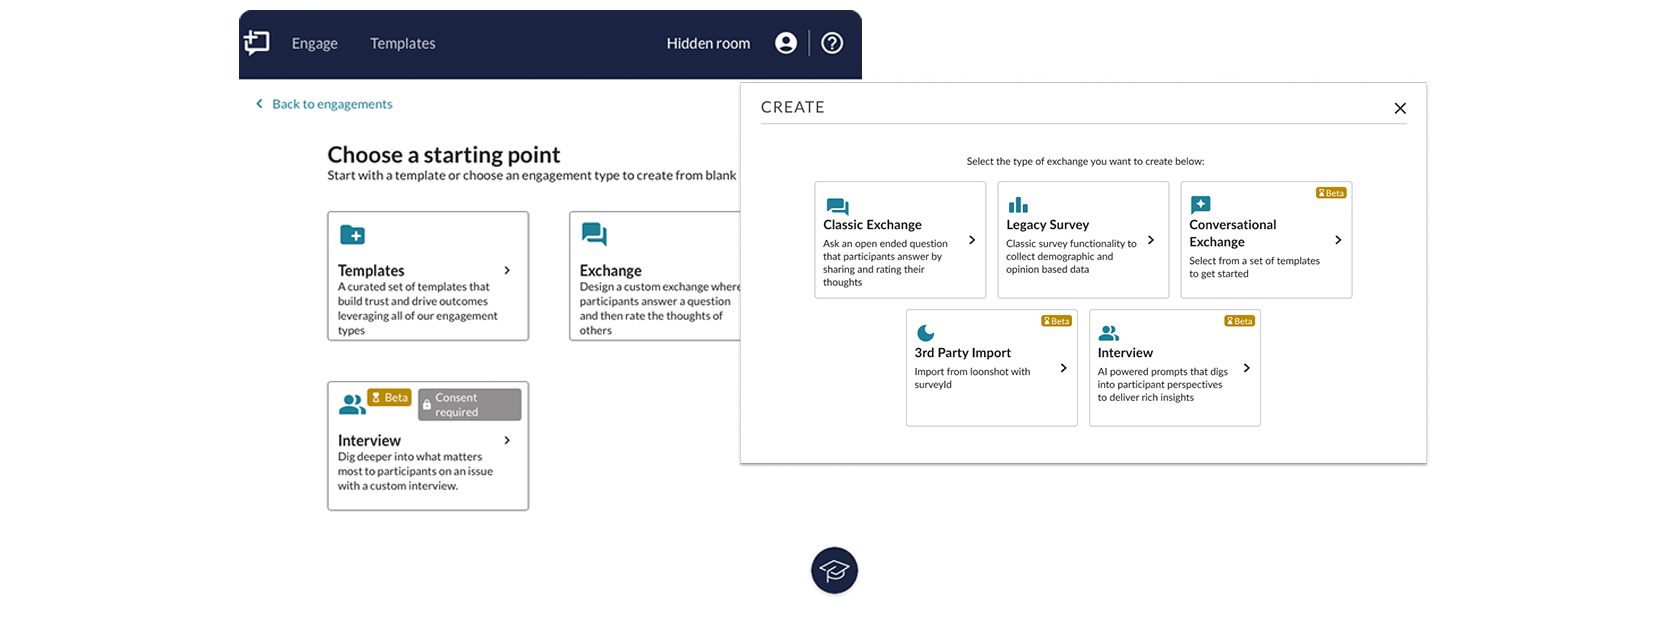Click 'Select from a set of templates' text
Image resolution: width=1667 pixels, height=639 pixels.
click(1254, 267)
